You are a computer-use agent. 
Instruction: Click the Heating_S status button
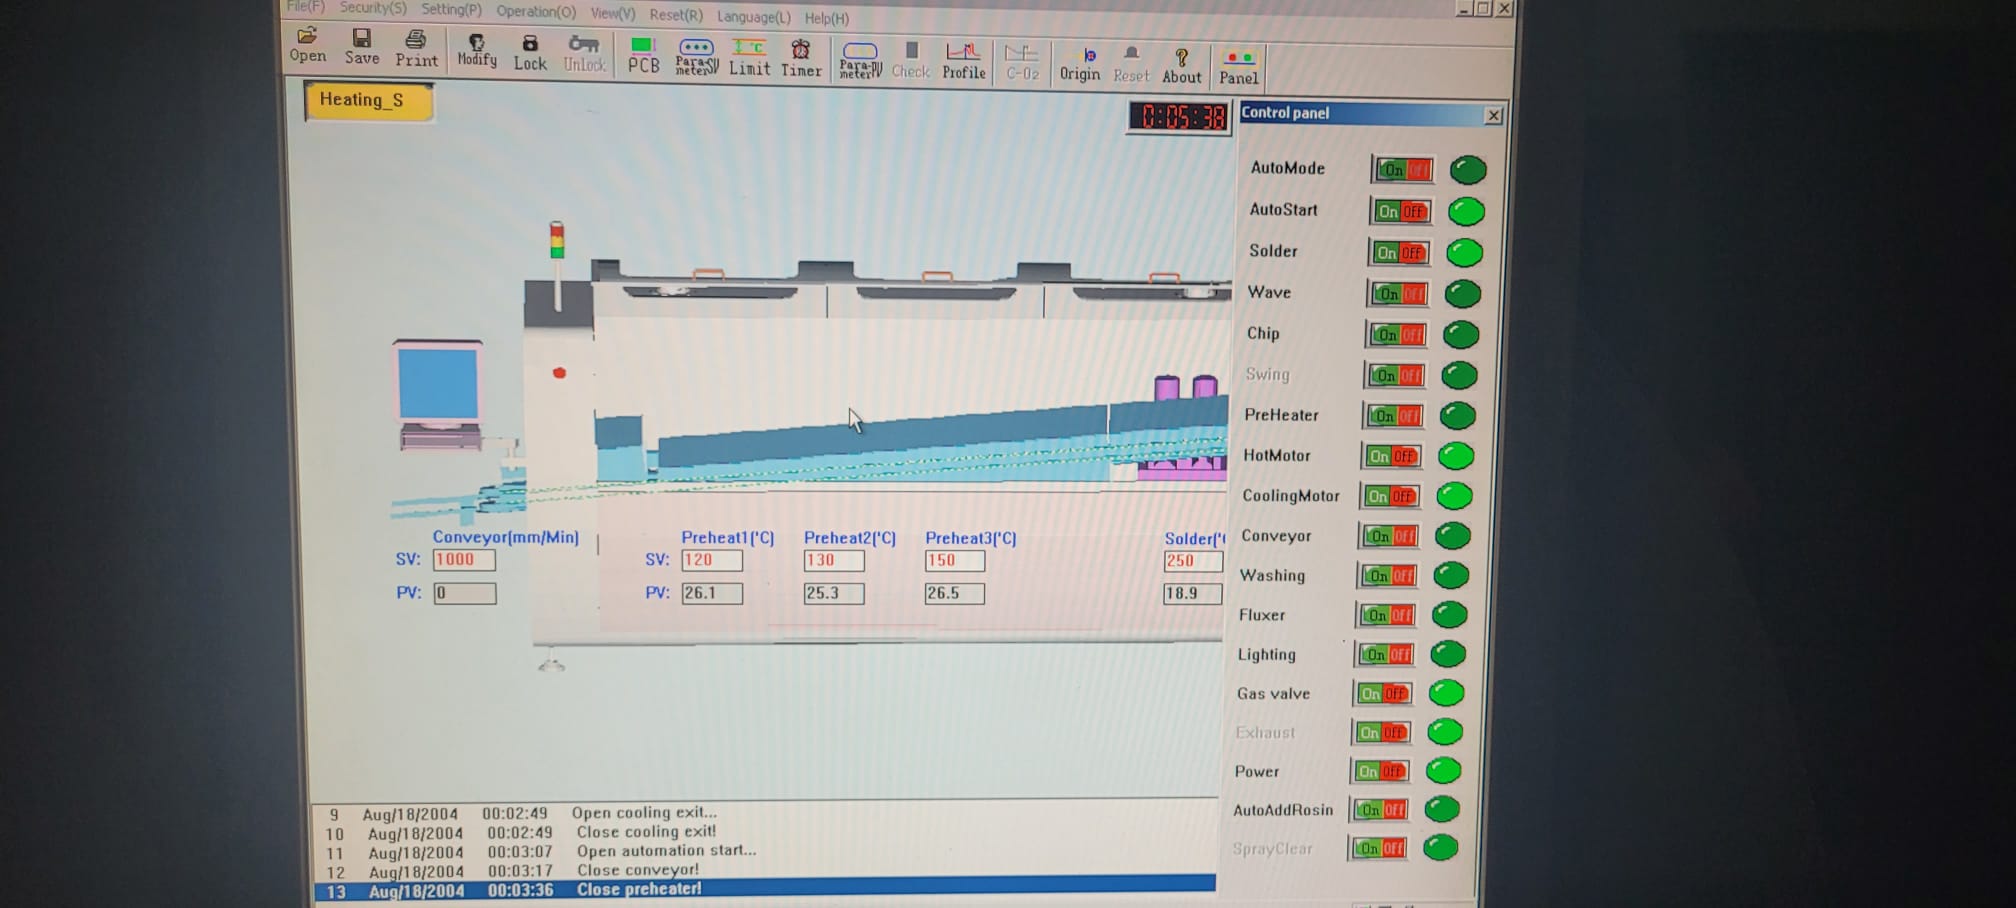coord(369,101)
